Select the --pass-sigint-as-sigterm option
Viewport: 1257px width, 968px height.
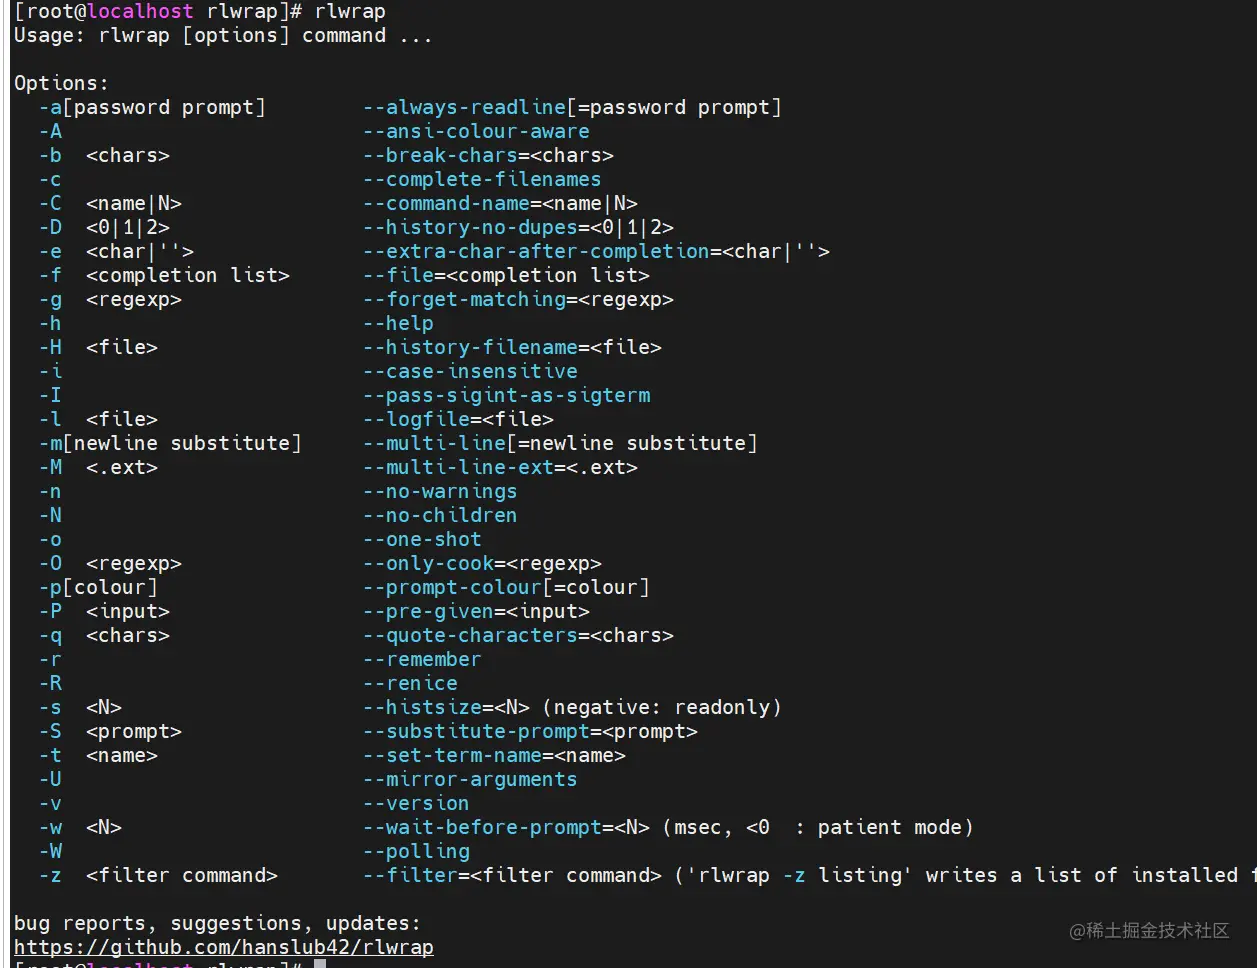[506, 395]
